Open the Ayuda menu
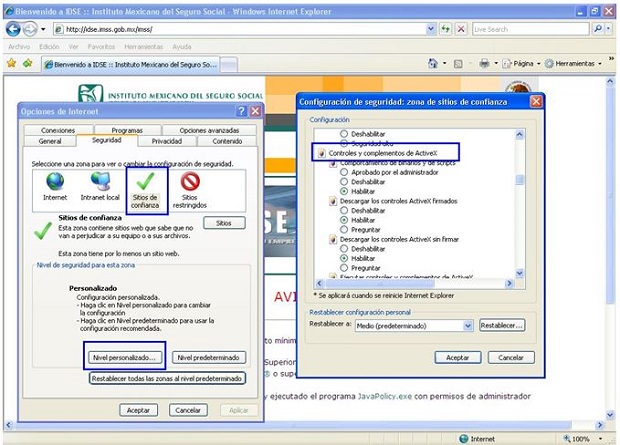620x445 pixels. pos(181,47)
